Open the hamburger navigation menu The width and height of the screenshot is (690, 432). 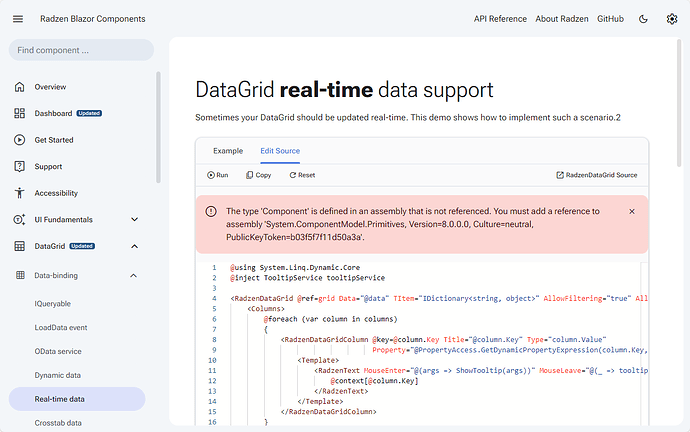click(x=18, y=19)
